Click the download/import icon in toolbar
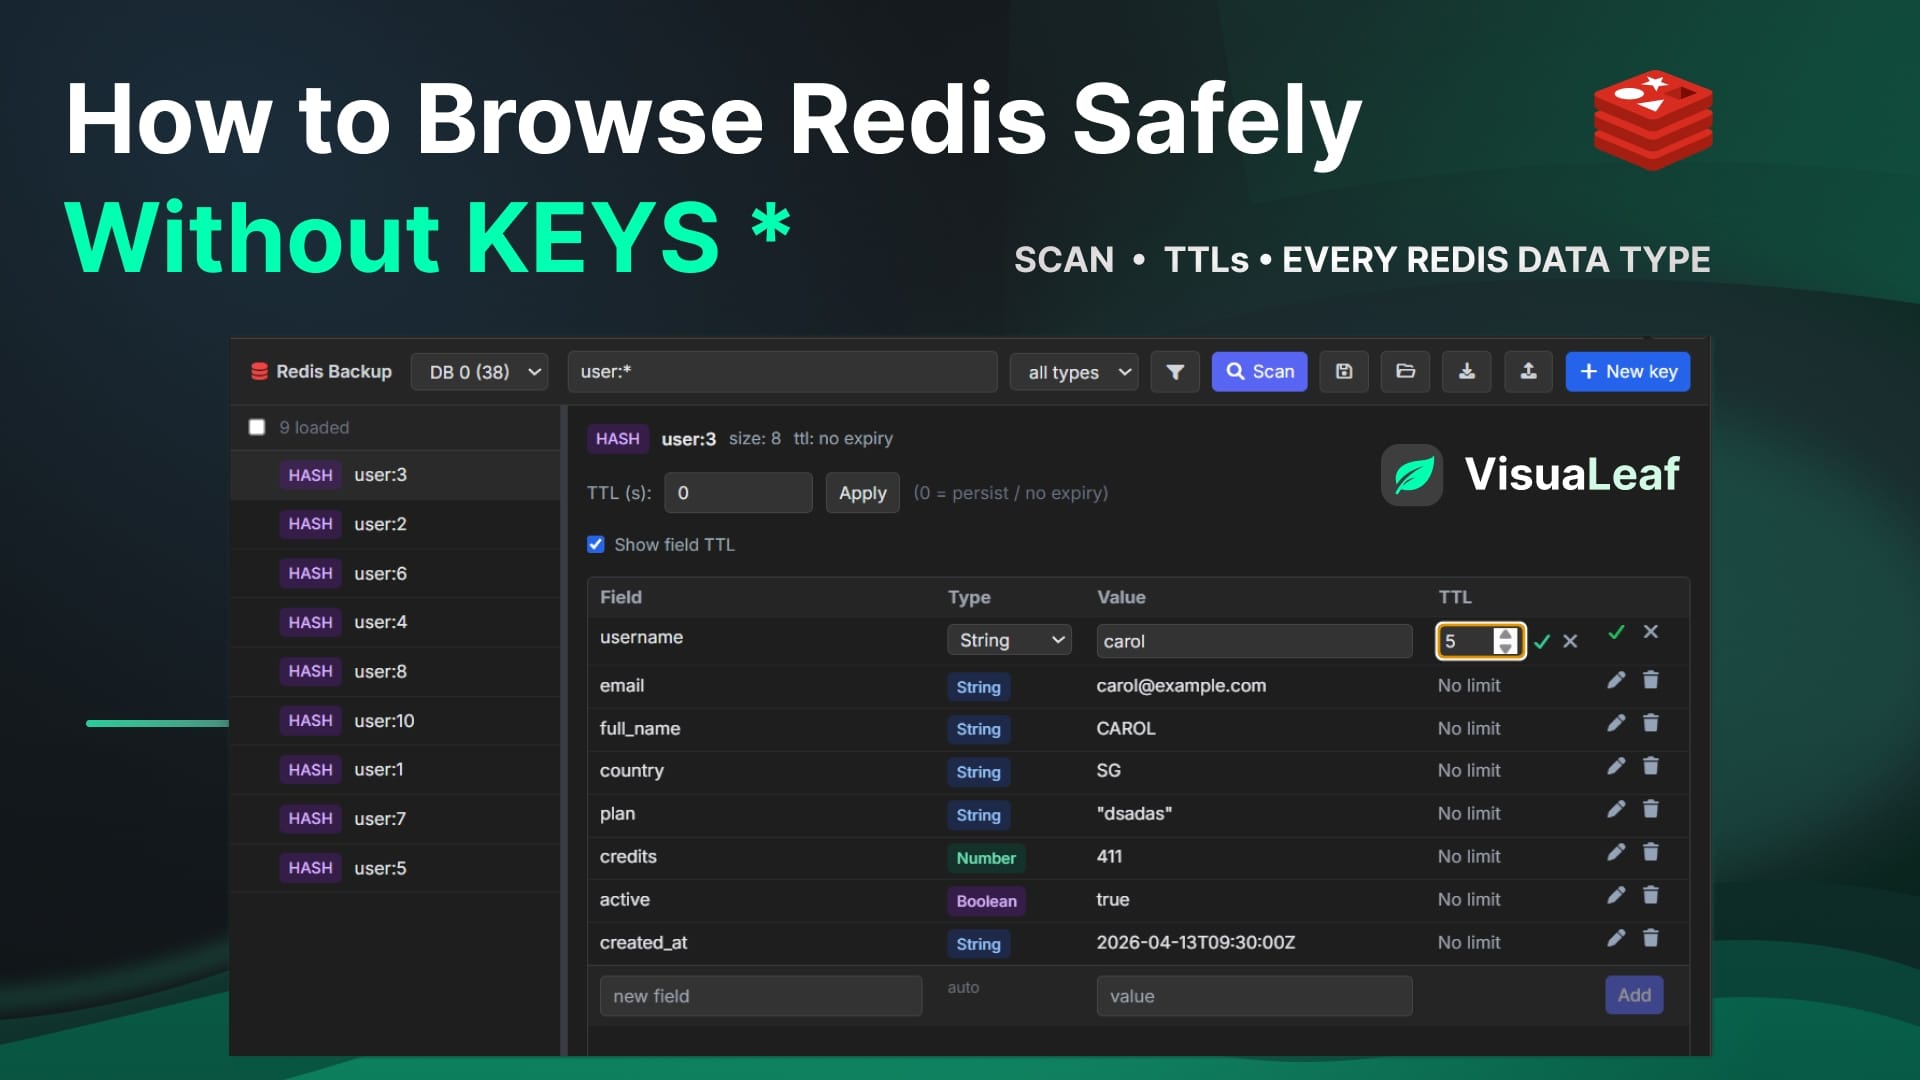 pos(1467,372)
